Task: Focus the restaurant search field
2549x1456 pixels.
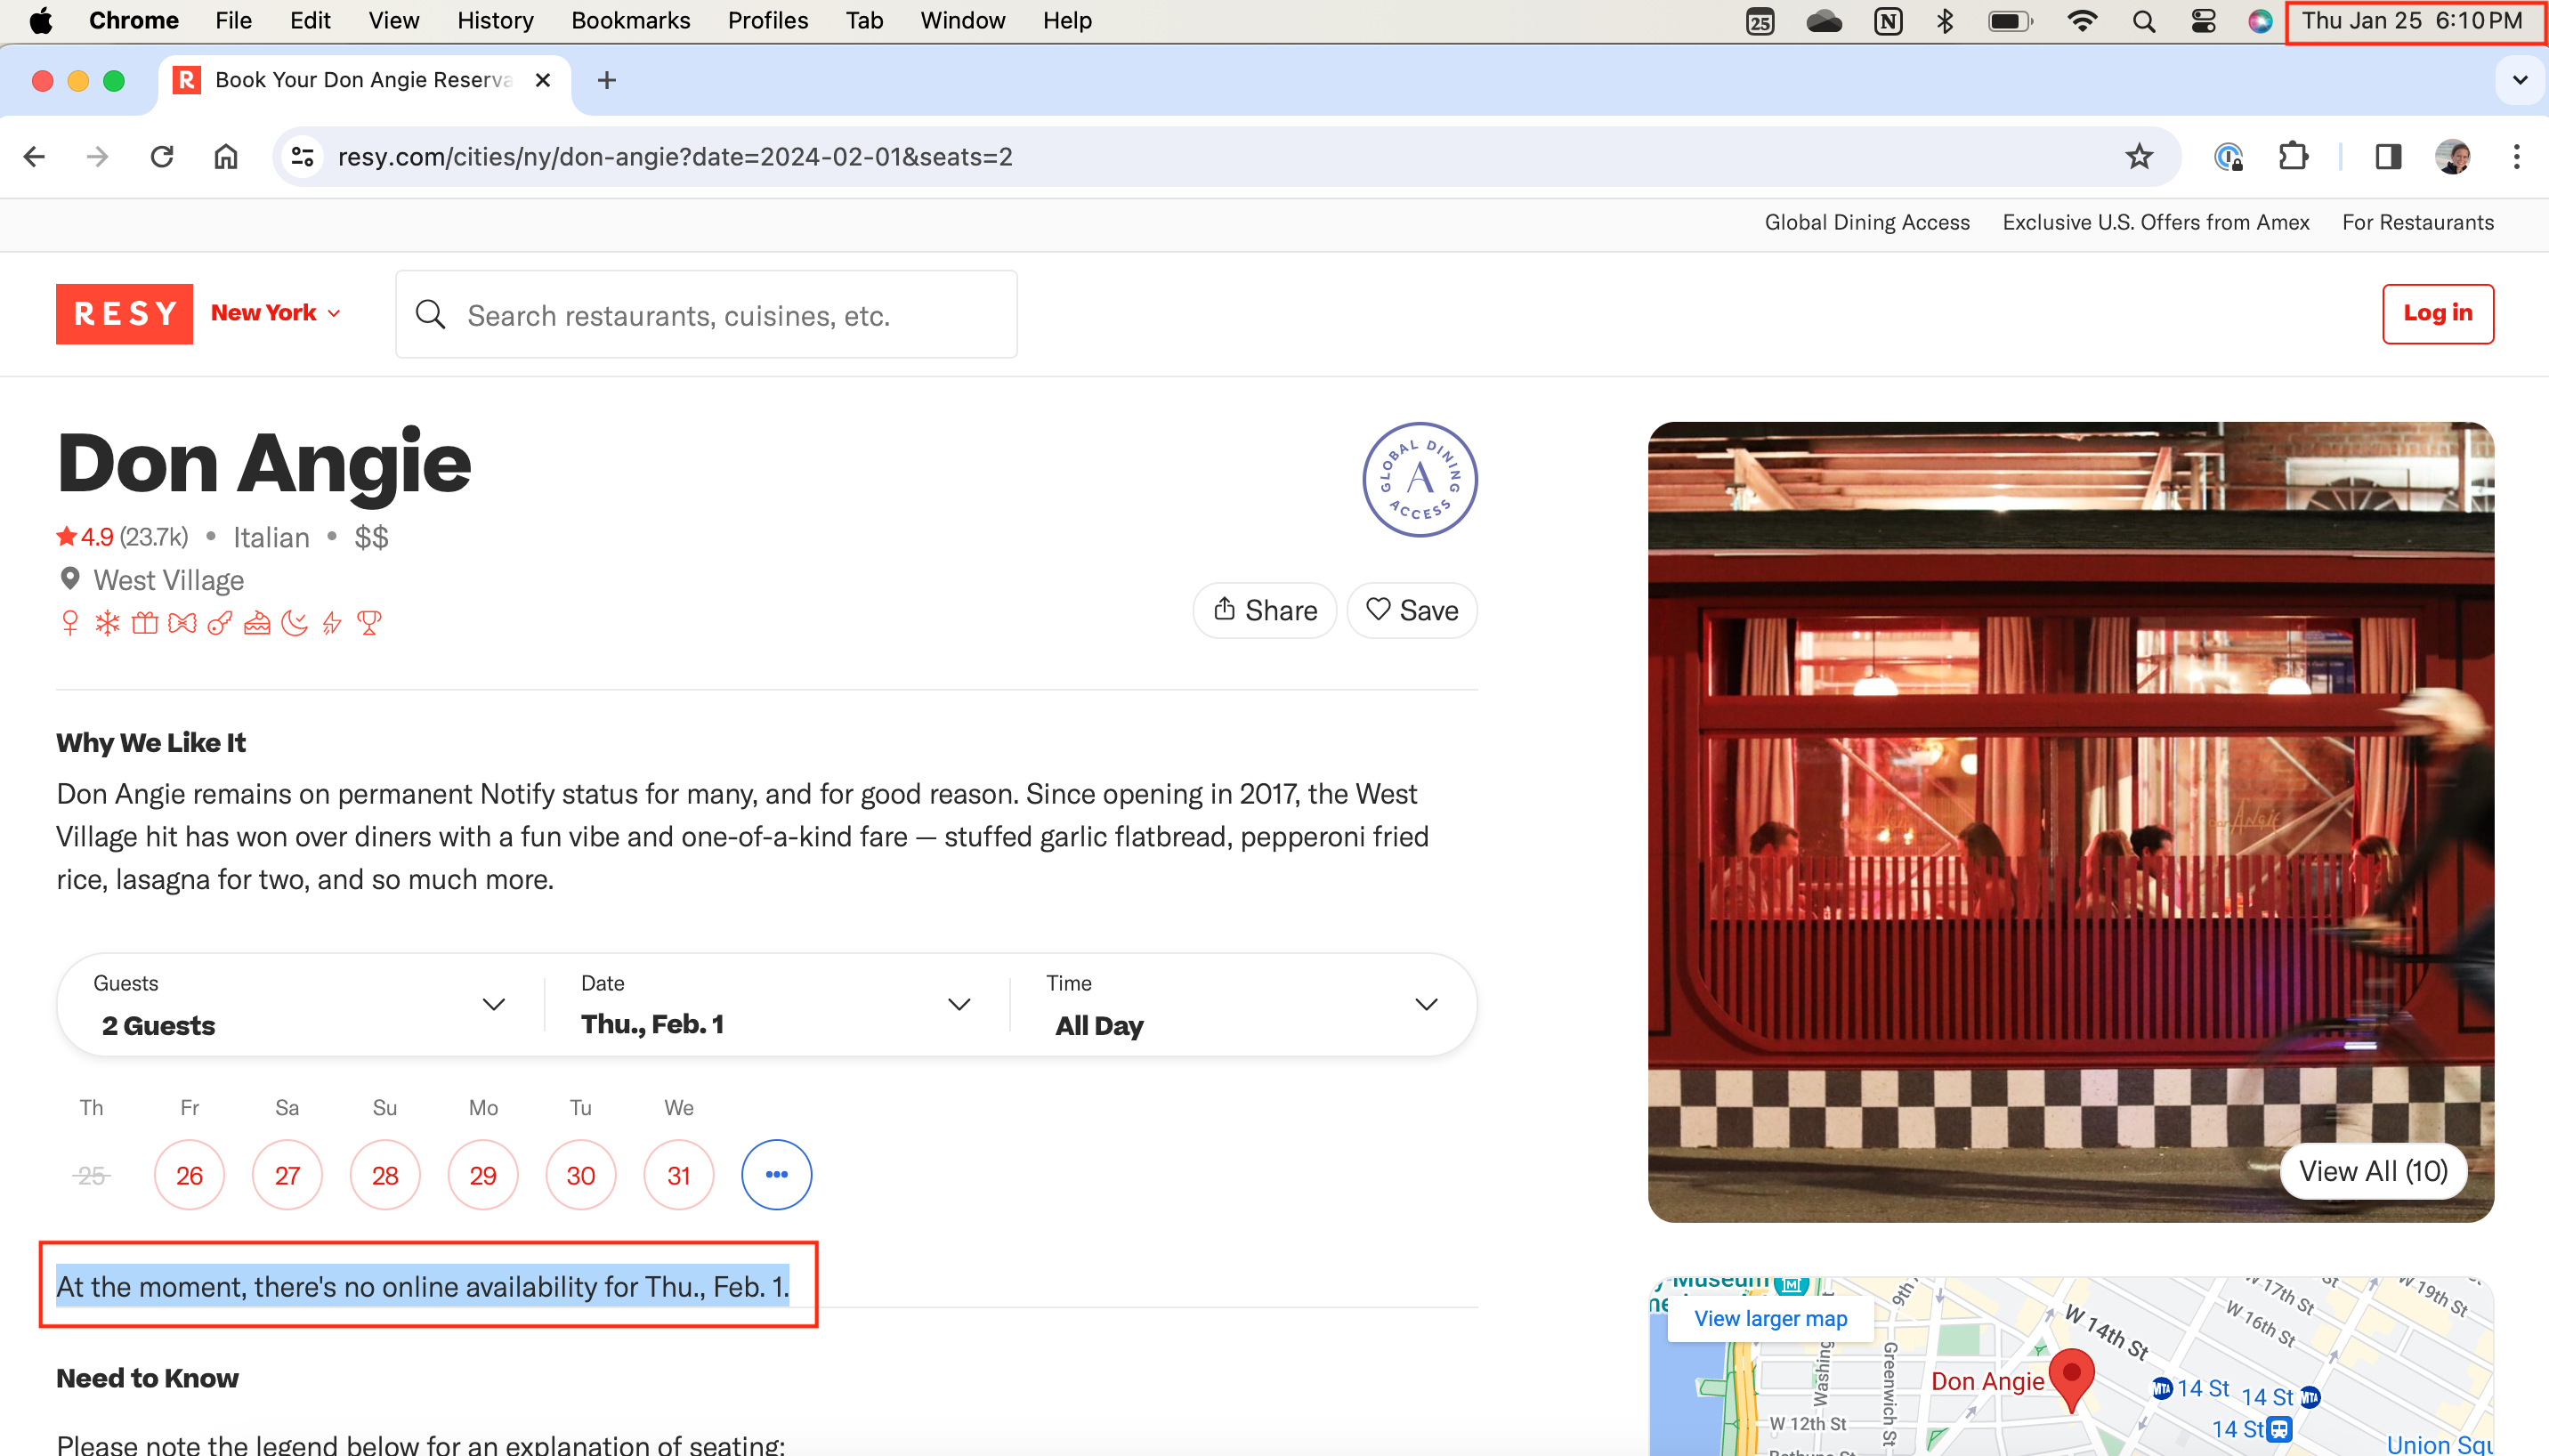Action: [706, 314]
